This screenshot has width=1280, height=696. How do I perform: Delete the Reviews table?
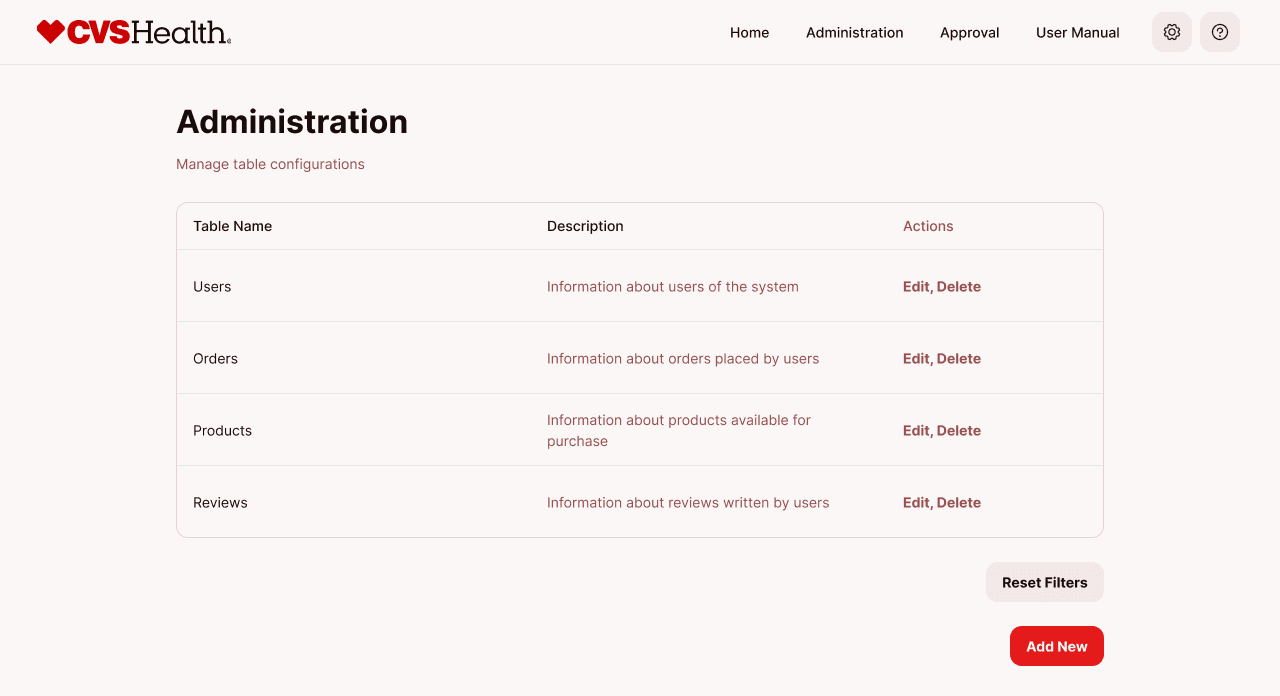(x=959, y=502)
